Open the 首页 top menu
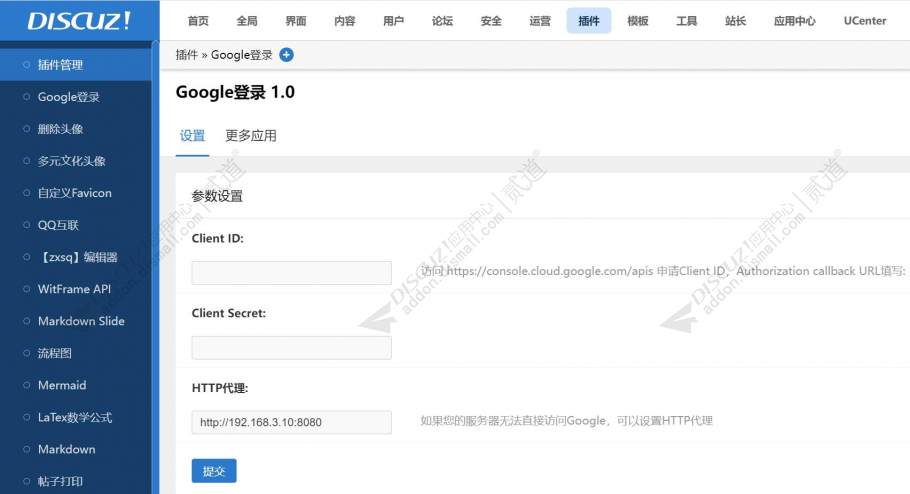 coord(198,21)
